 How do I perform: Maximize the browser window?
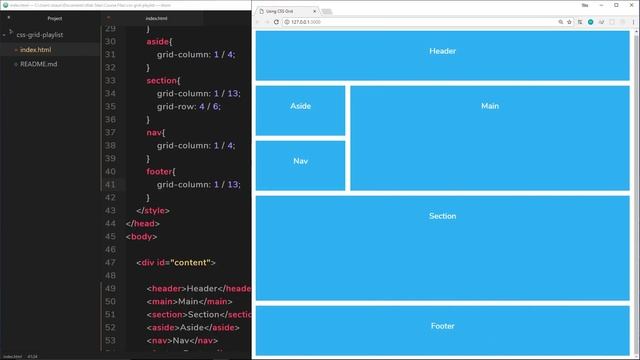click(616, 5)
